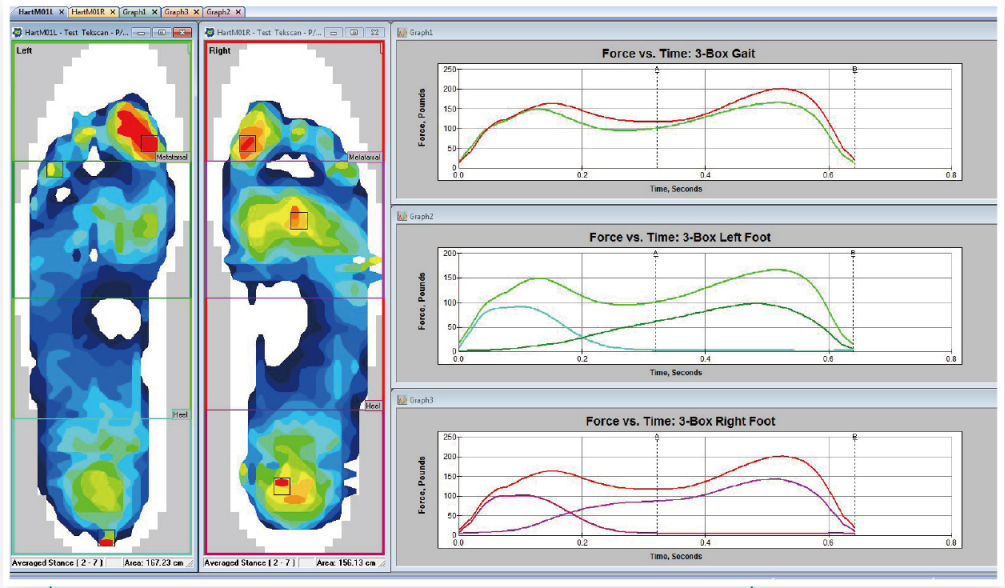Select the Graph1 tab
Viewport: 1005px width, 588px height.
point(133,12)
